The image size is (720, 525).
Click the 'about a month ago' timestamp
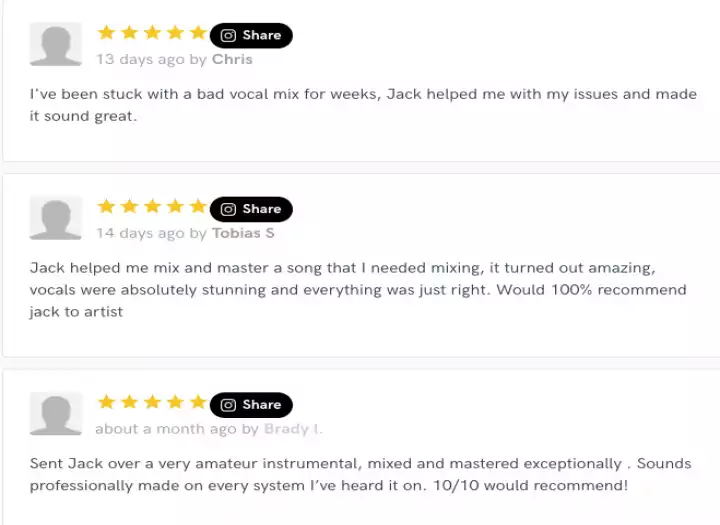166,429
